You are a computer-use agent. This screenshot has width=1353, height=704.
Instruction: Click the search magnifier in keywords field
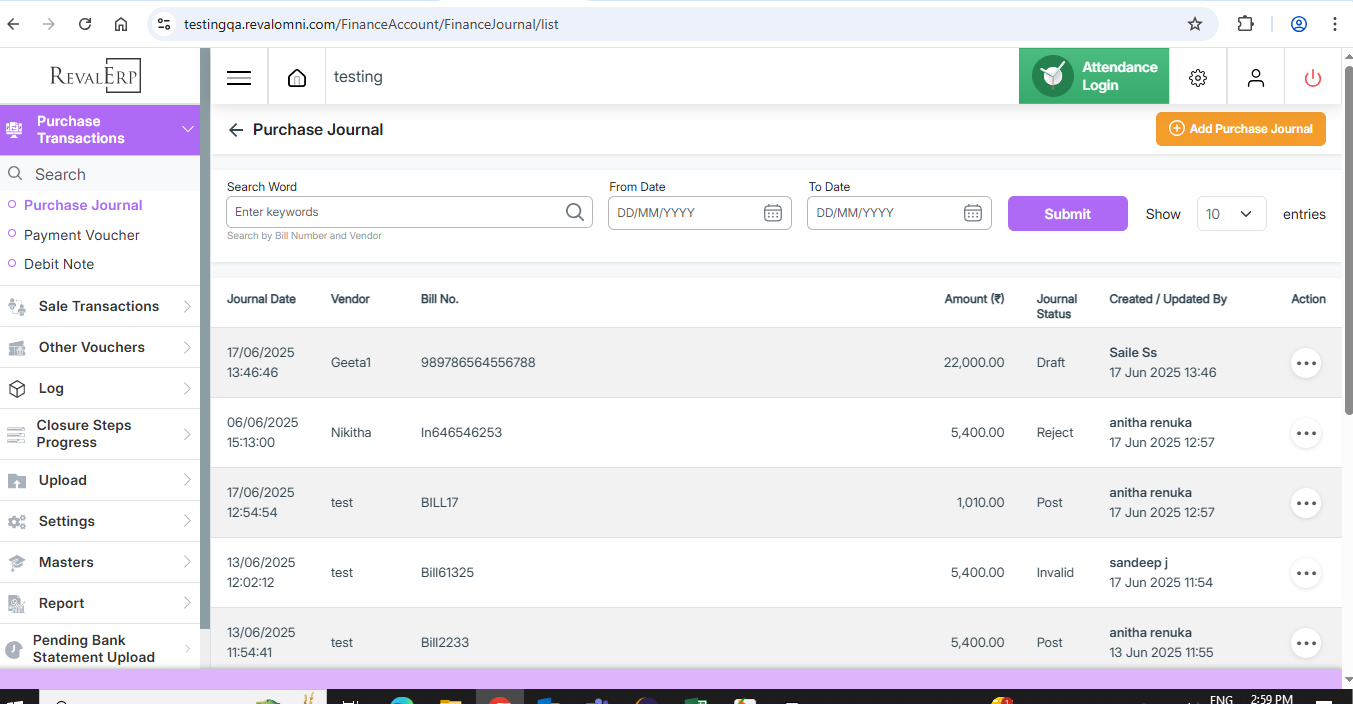coord(575,212)
